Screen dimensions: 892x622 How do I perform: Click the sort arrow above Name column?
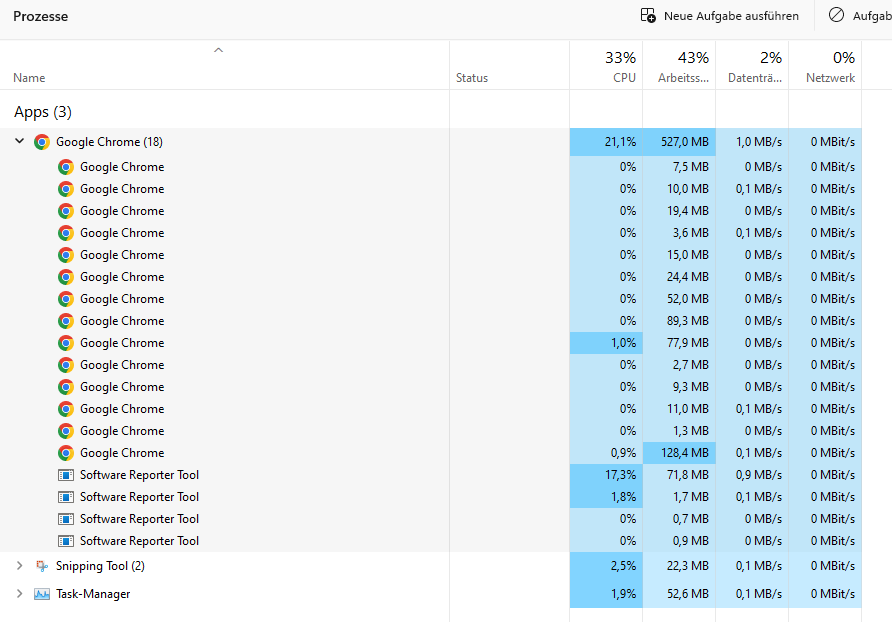point(218,50)
